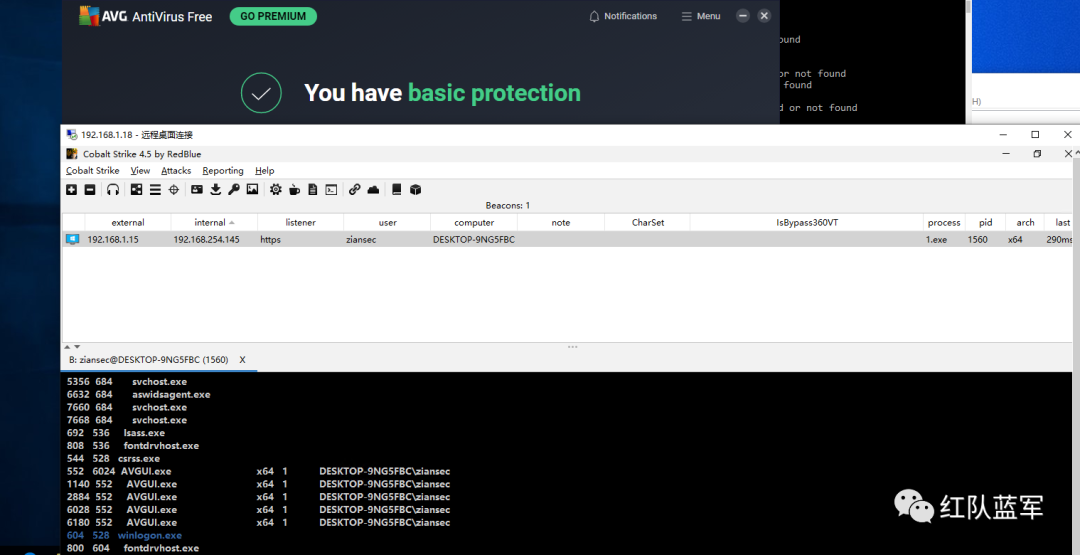Click the Office macro document toolbar icon

[313, 189]
